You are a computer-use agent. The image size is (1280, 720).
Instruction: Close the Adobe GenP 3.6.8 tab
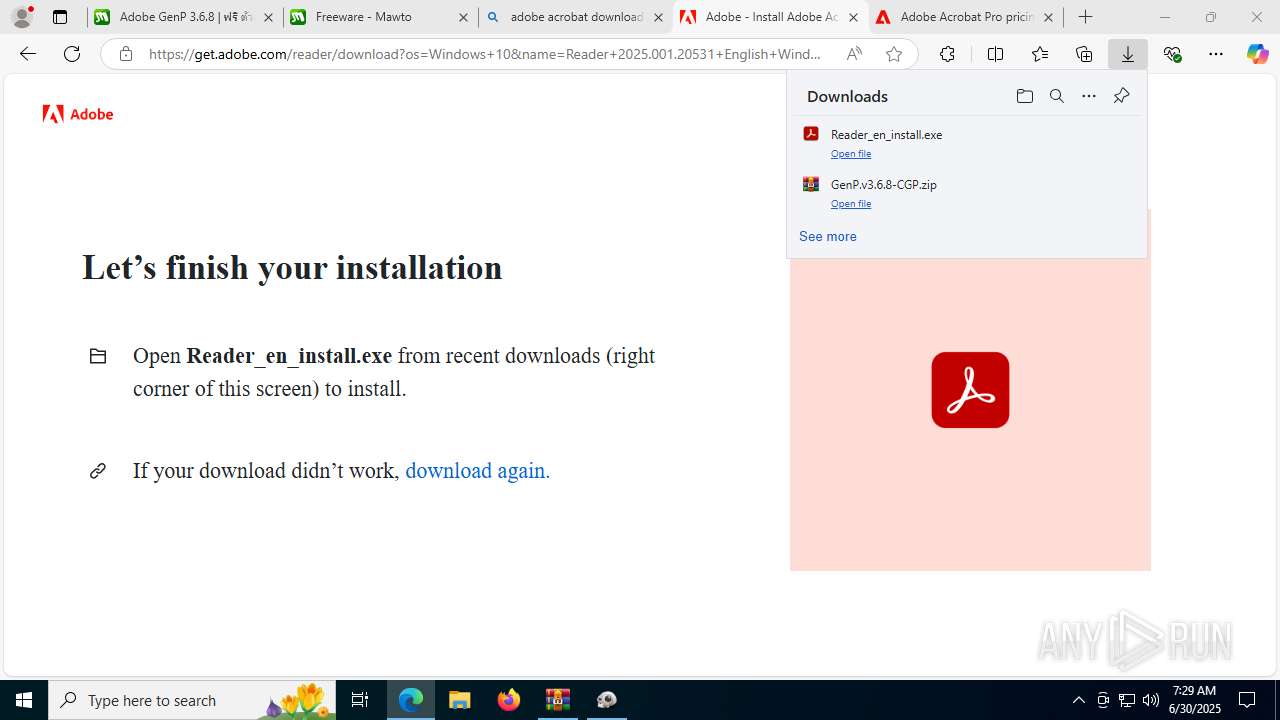click(x=268, y=17)
